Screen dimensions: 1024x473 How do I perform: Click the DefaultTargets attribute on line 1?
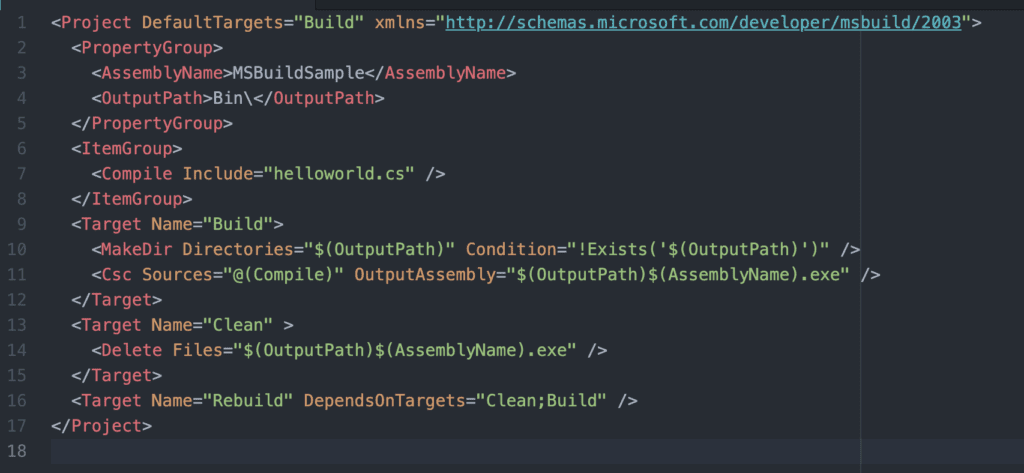[x=212, y=23]
